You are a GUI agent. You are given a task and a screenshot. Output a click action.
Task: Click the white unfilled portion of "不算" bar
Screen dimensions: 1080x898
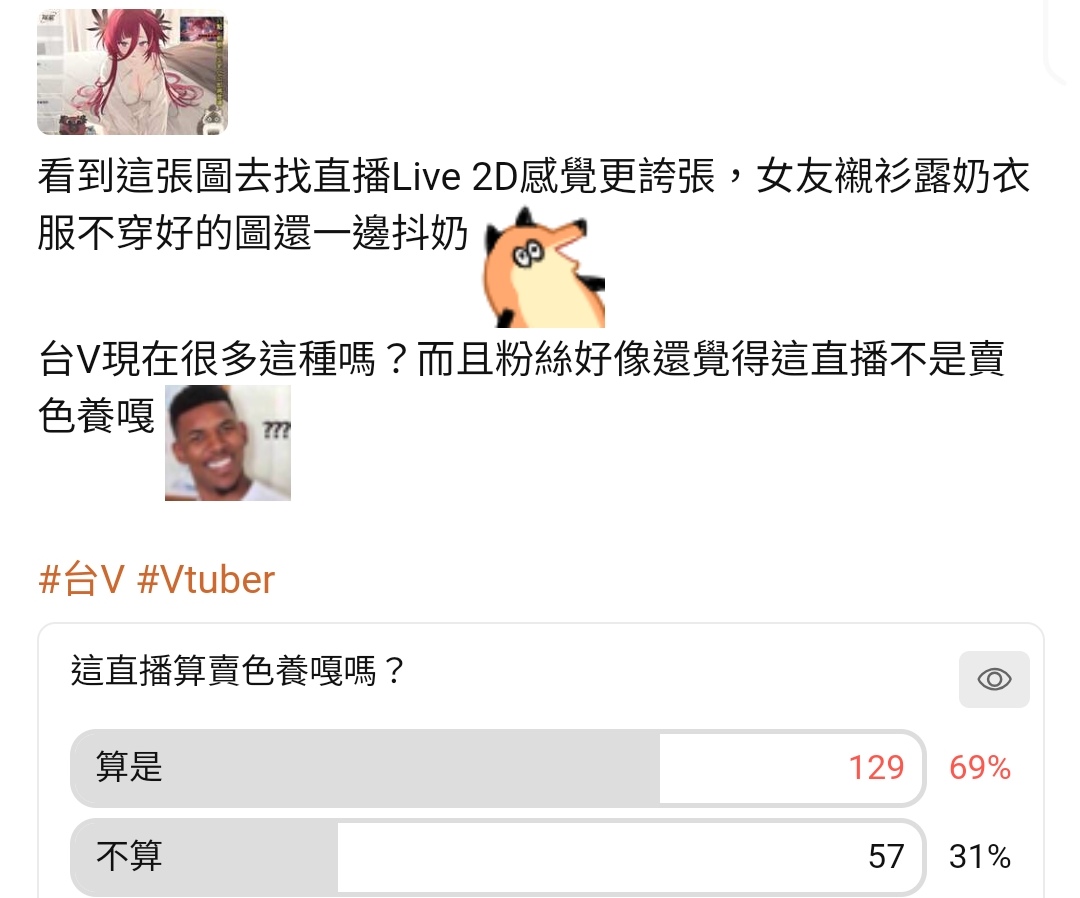630,857
